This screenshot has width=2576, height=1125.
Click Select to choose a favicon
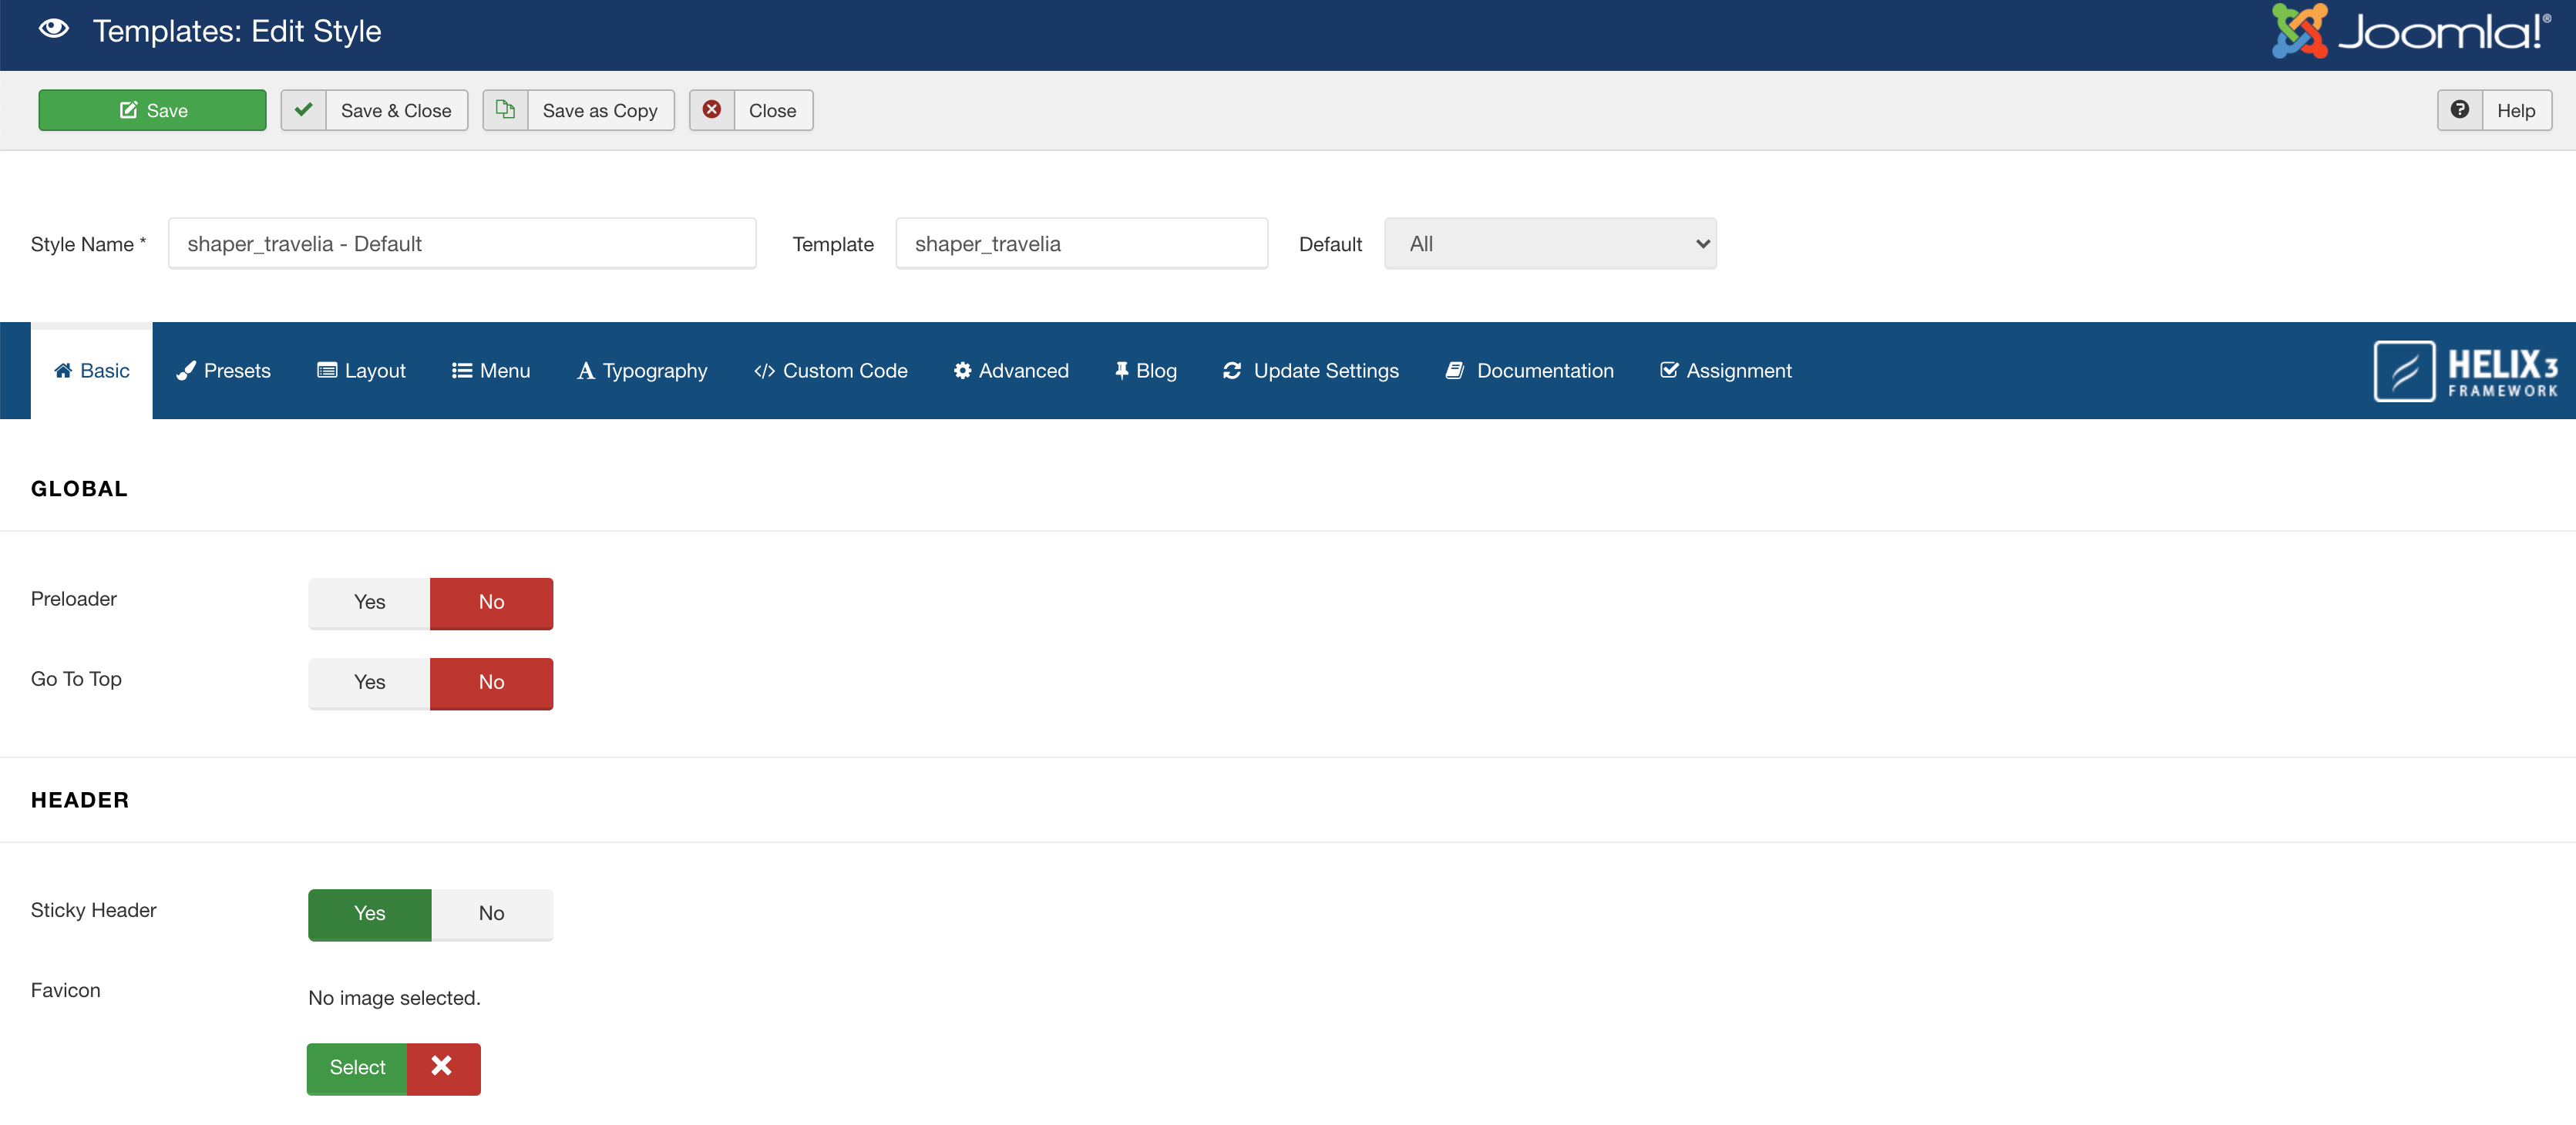[357, 1068]
